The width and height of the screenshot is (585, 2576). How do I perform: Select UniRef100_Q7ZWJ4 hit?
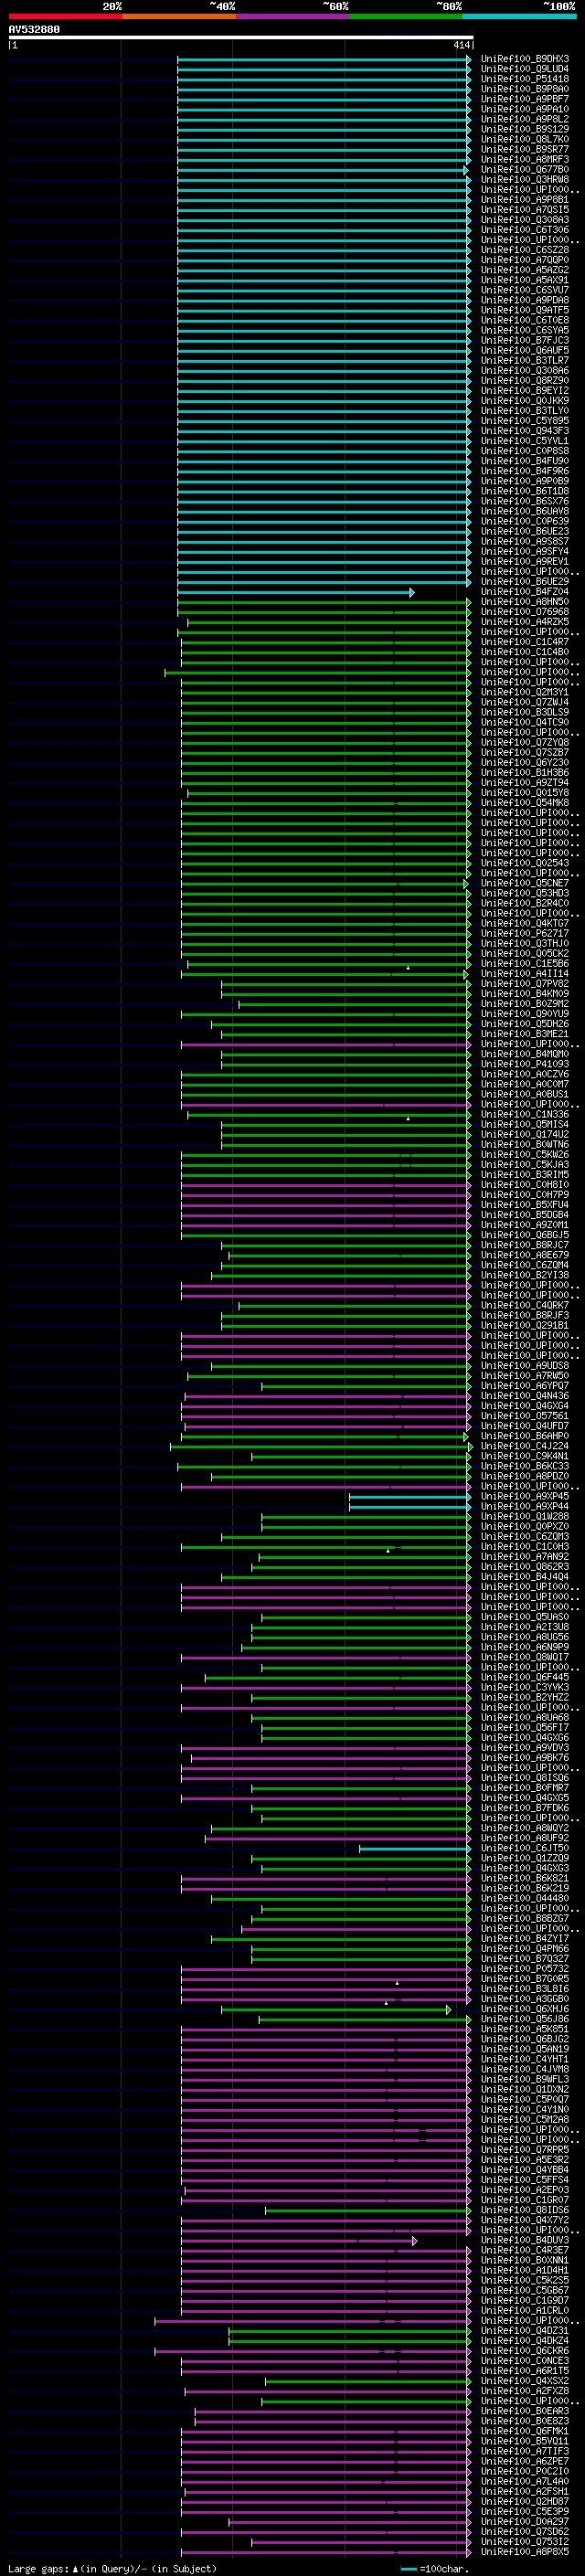pyautogui.click(x=525, y=702)
